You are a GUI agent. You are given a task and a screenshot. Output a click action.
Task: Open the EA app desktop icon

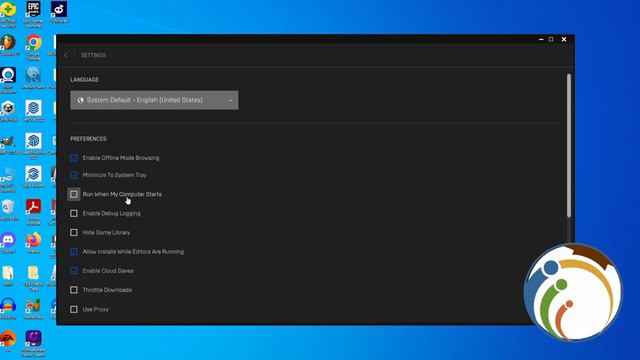pos(8,341)
